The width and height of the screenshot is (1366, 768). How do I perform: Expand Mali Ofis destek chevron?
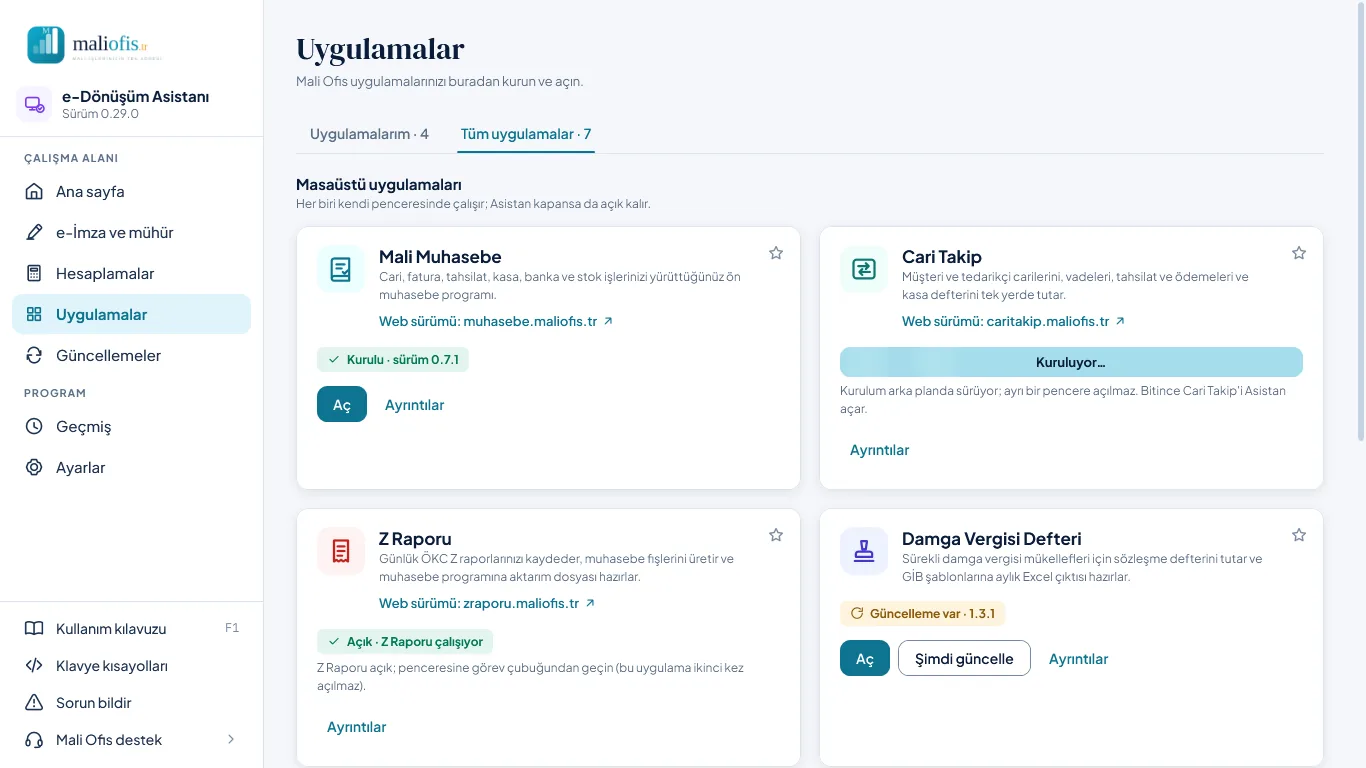pos(231,740)
